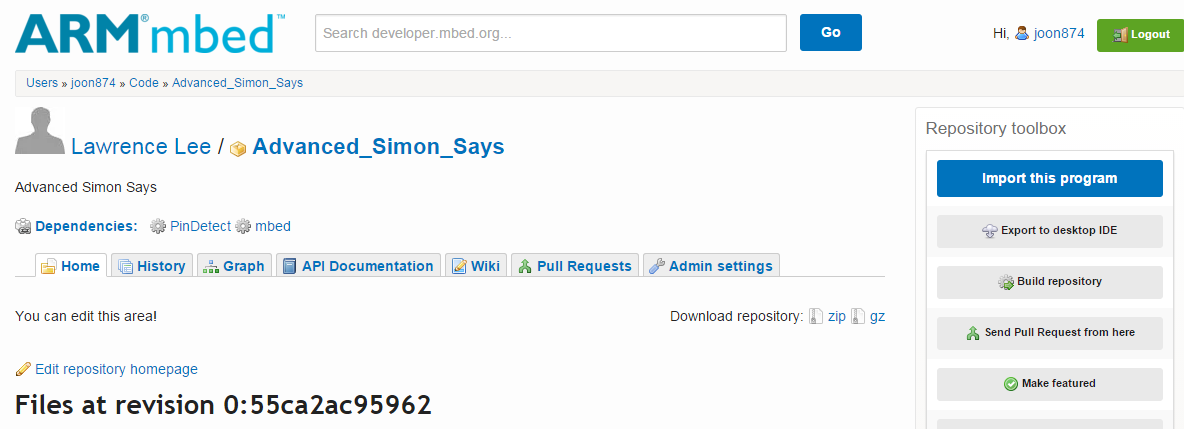Go to the Wiki tab
This screenshot has height=429, width=1184.
(x=475, y=266)
